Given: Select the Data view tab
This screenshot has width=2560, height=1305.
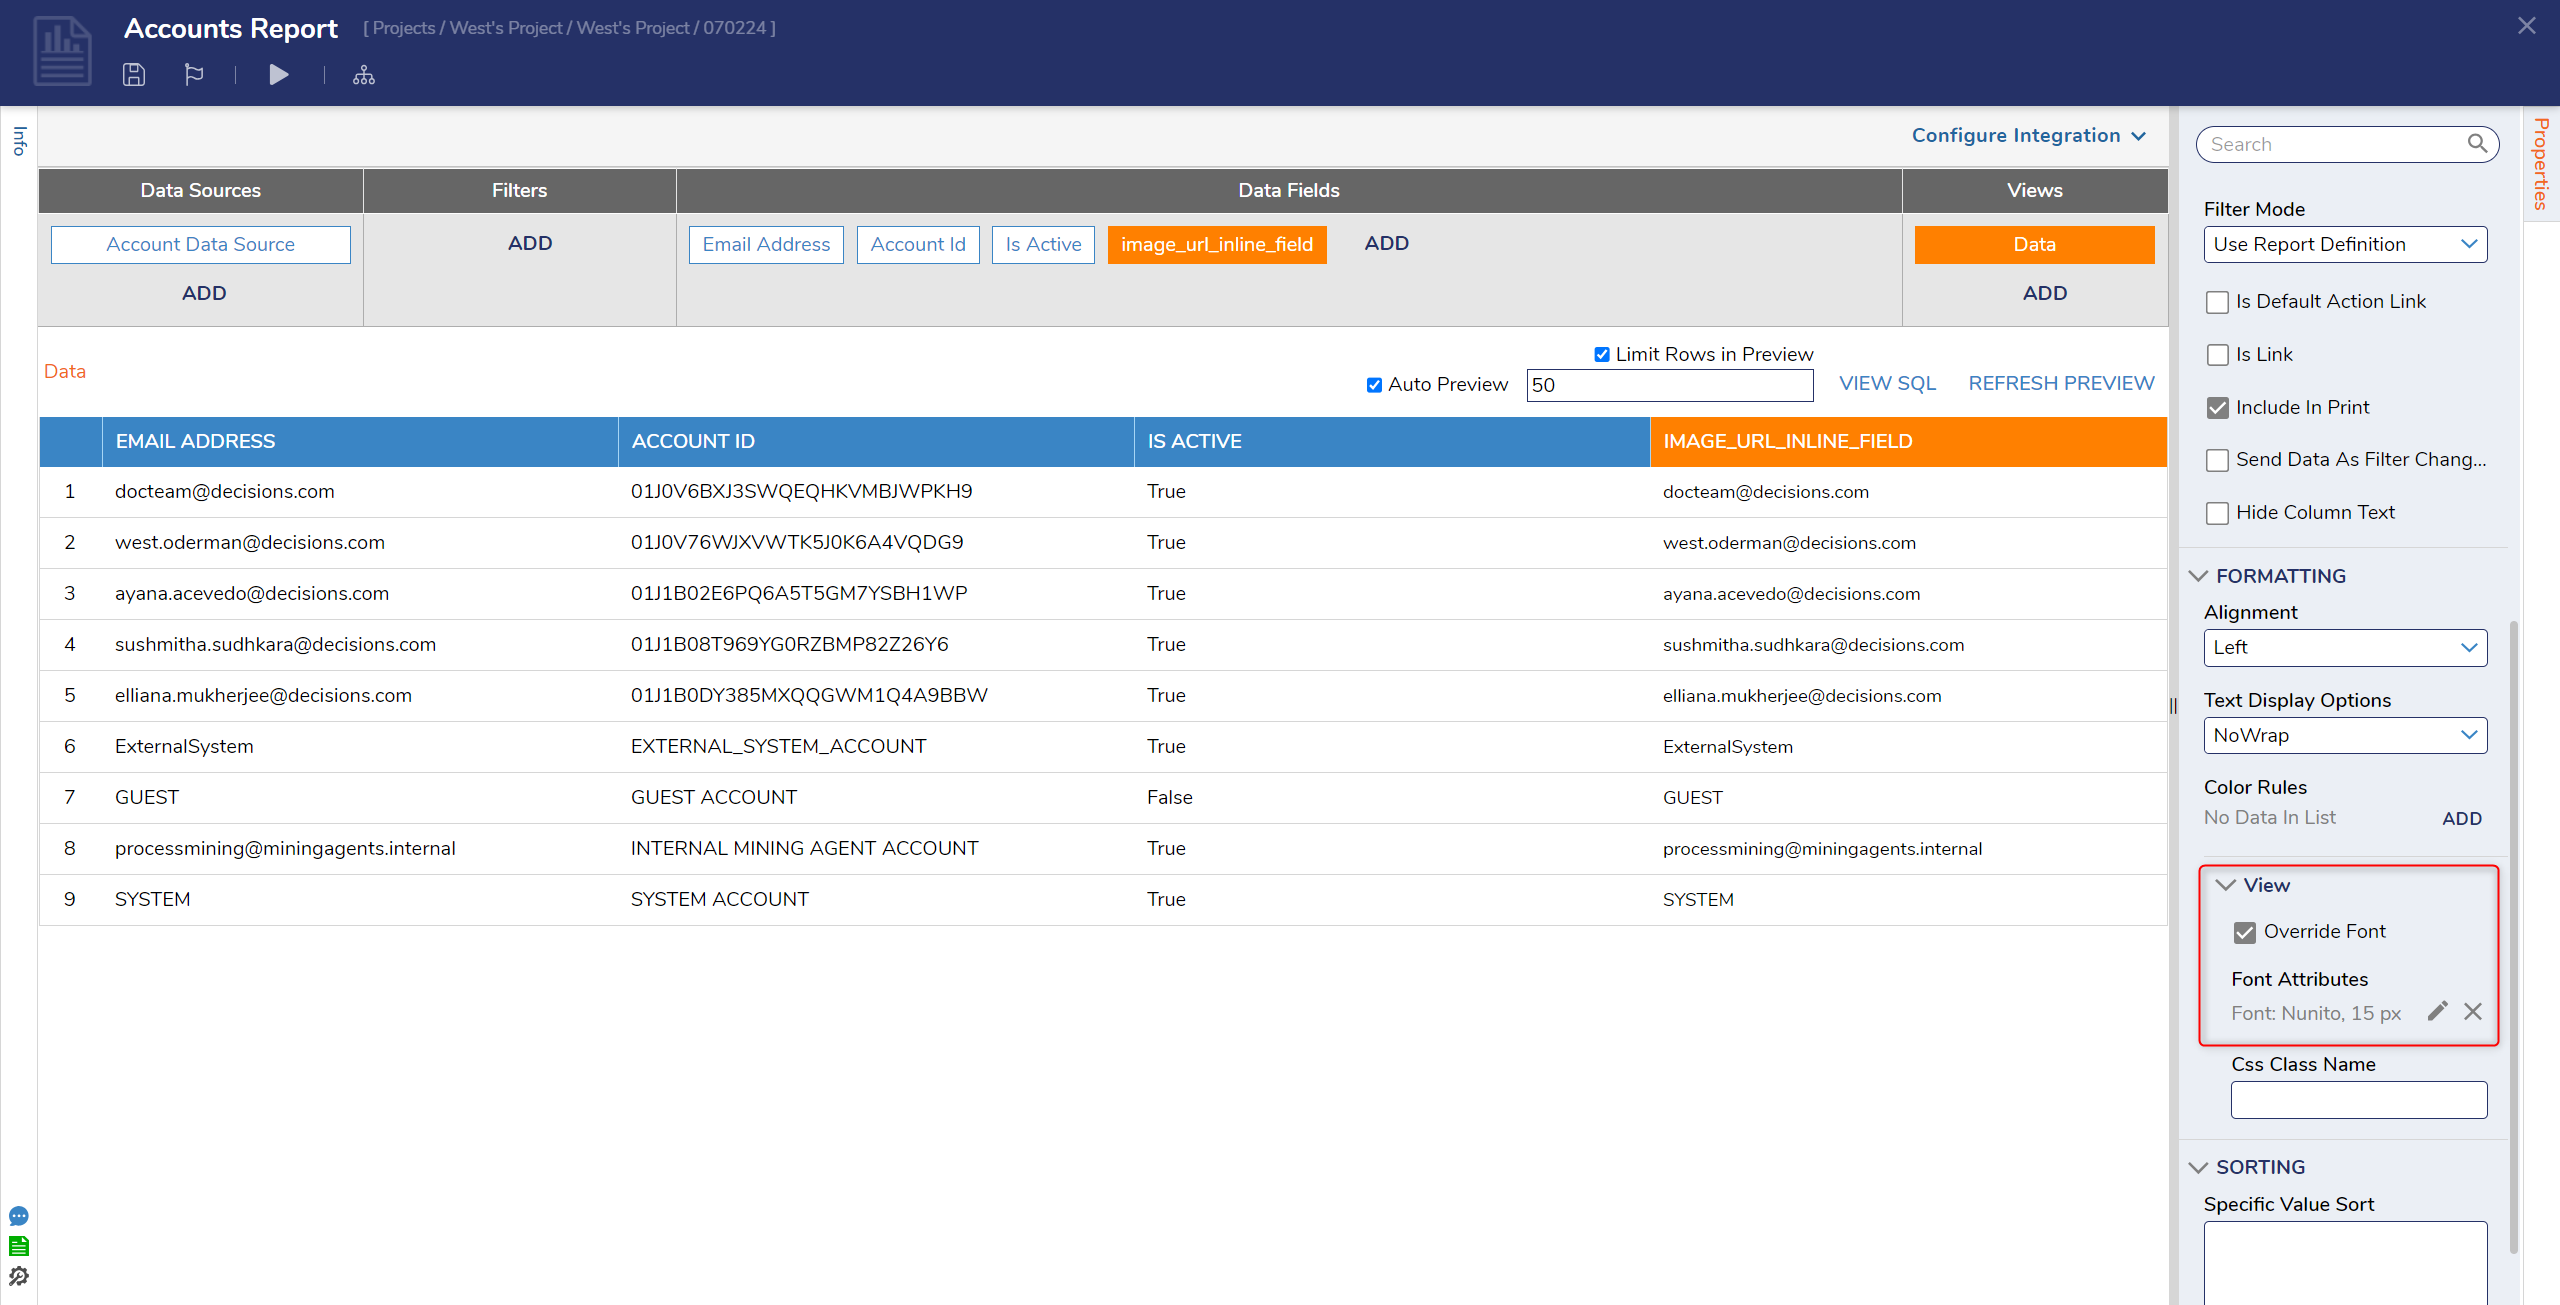Looking at the screenshot, I should (2036, 243).
